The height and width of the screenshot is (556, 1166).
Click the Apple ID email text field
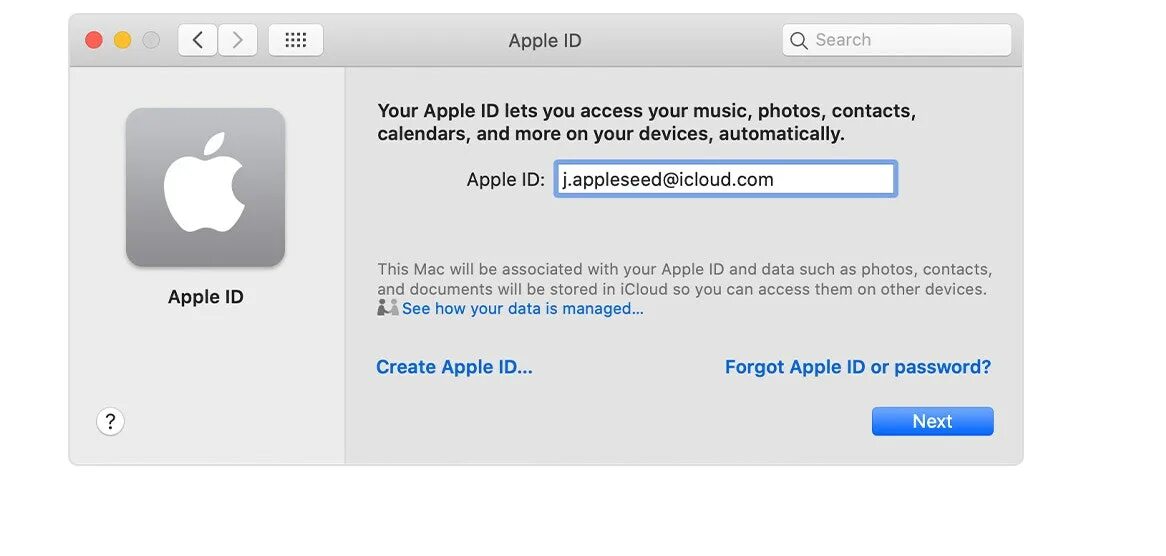pyautogui.click(x=725, y=179)
